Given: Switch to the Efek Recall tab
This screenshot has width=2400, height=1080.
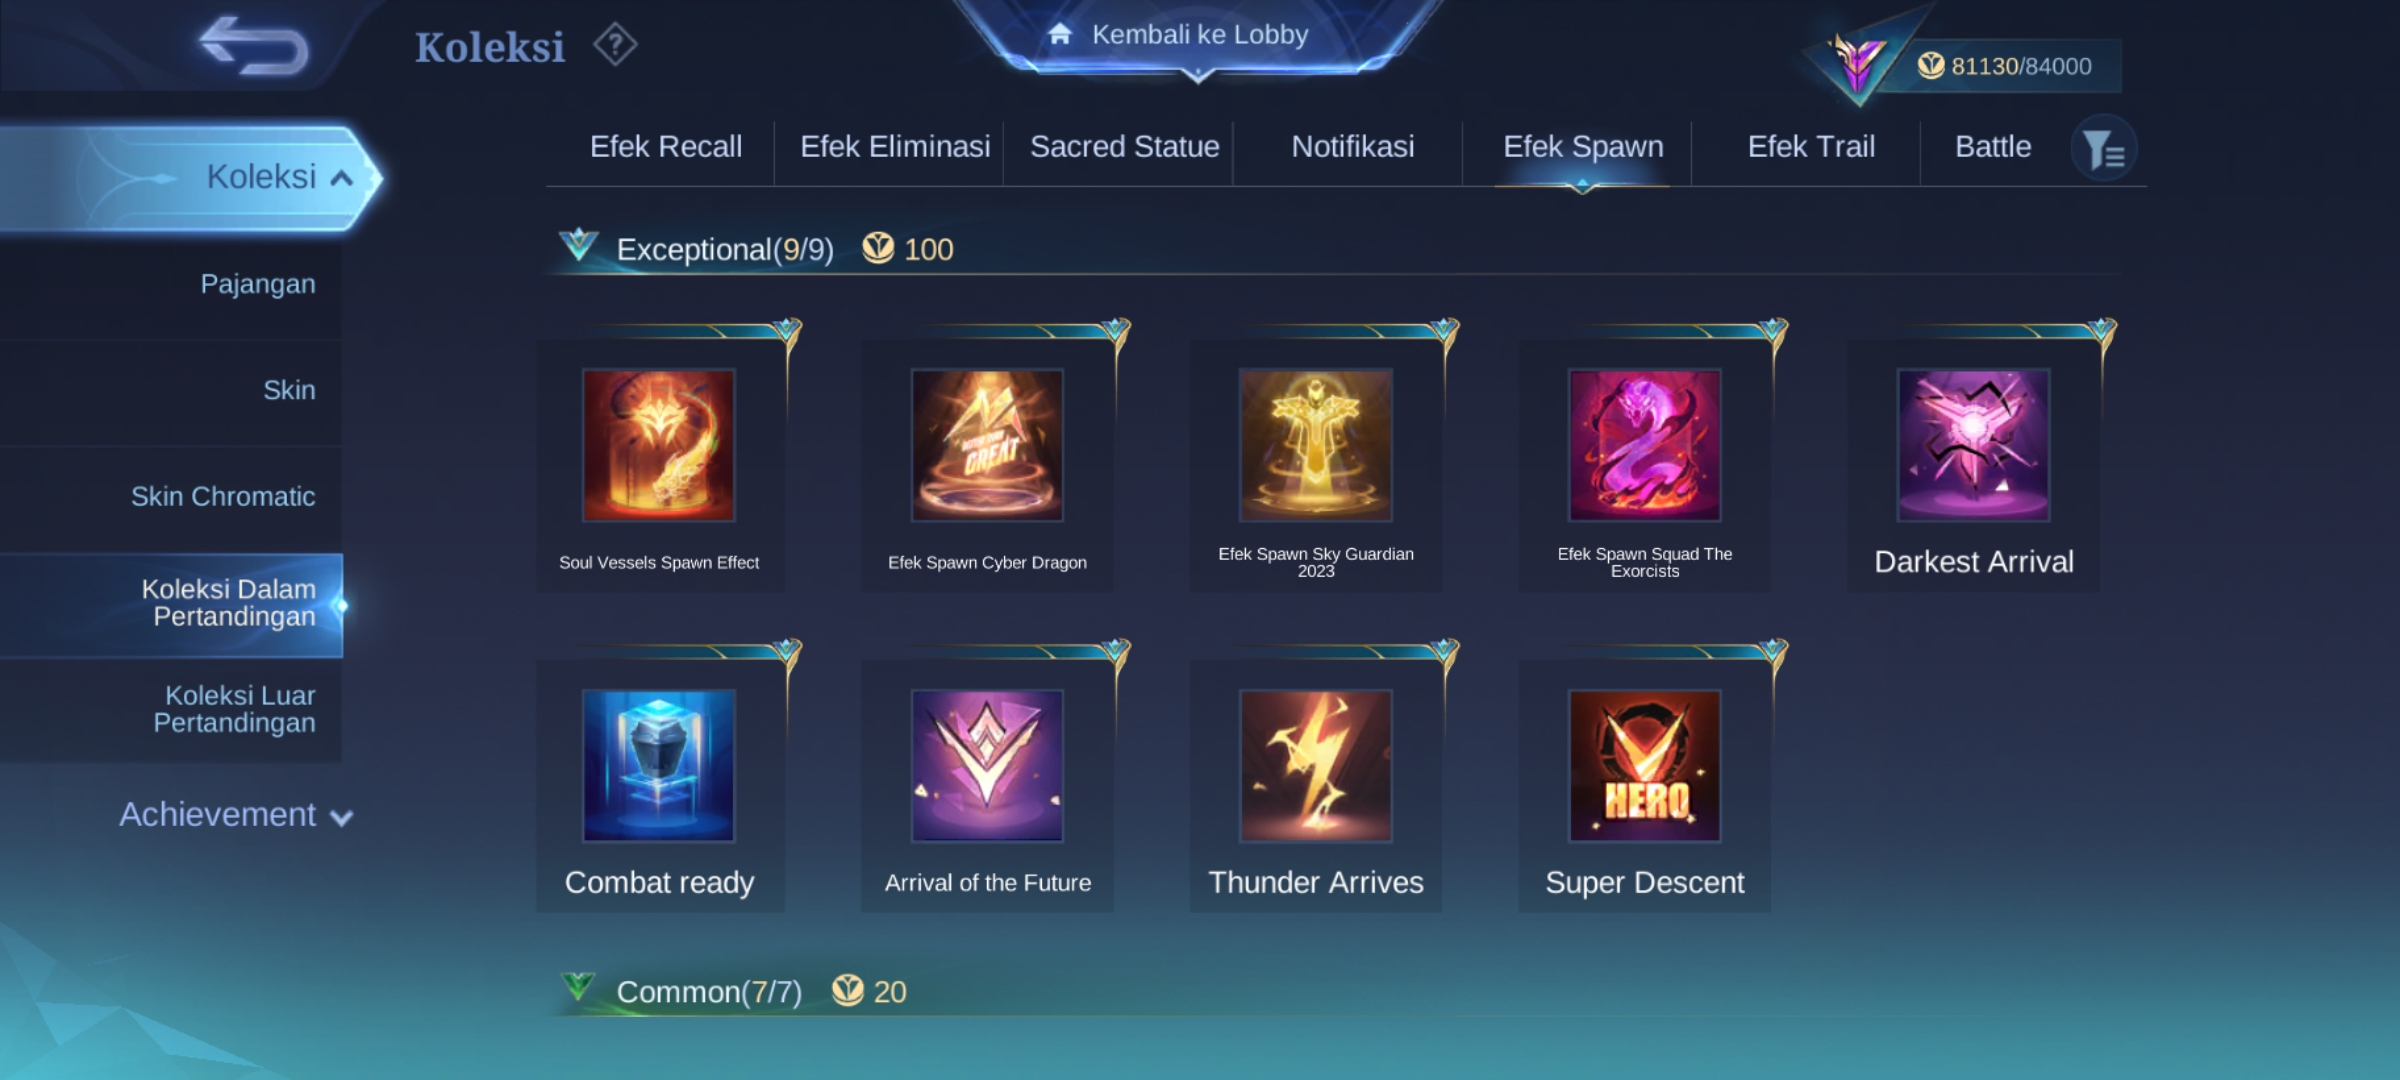Looking at the screenshot, I should coord(666,147).
